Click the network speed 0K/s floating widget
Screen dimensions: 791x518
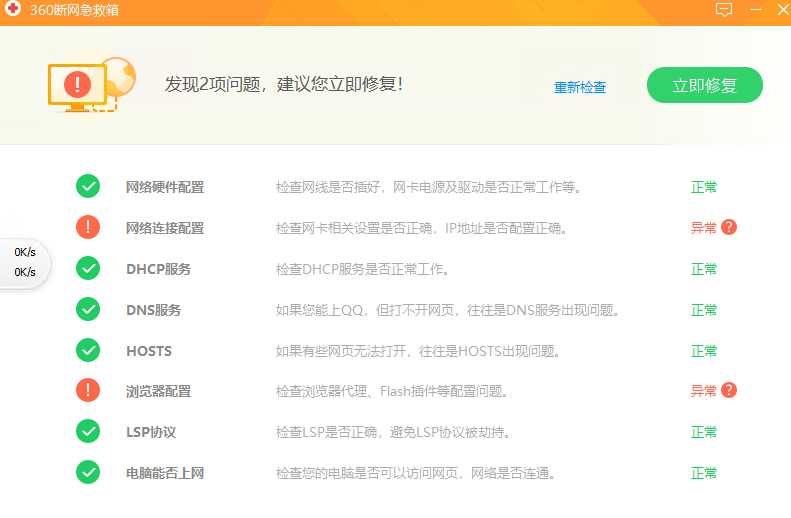pyautogui.click(x=25, y=262)
